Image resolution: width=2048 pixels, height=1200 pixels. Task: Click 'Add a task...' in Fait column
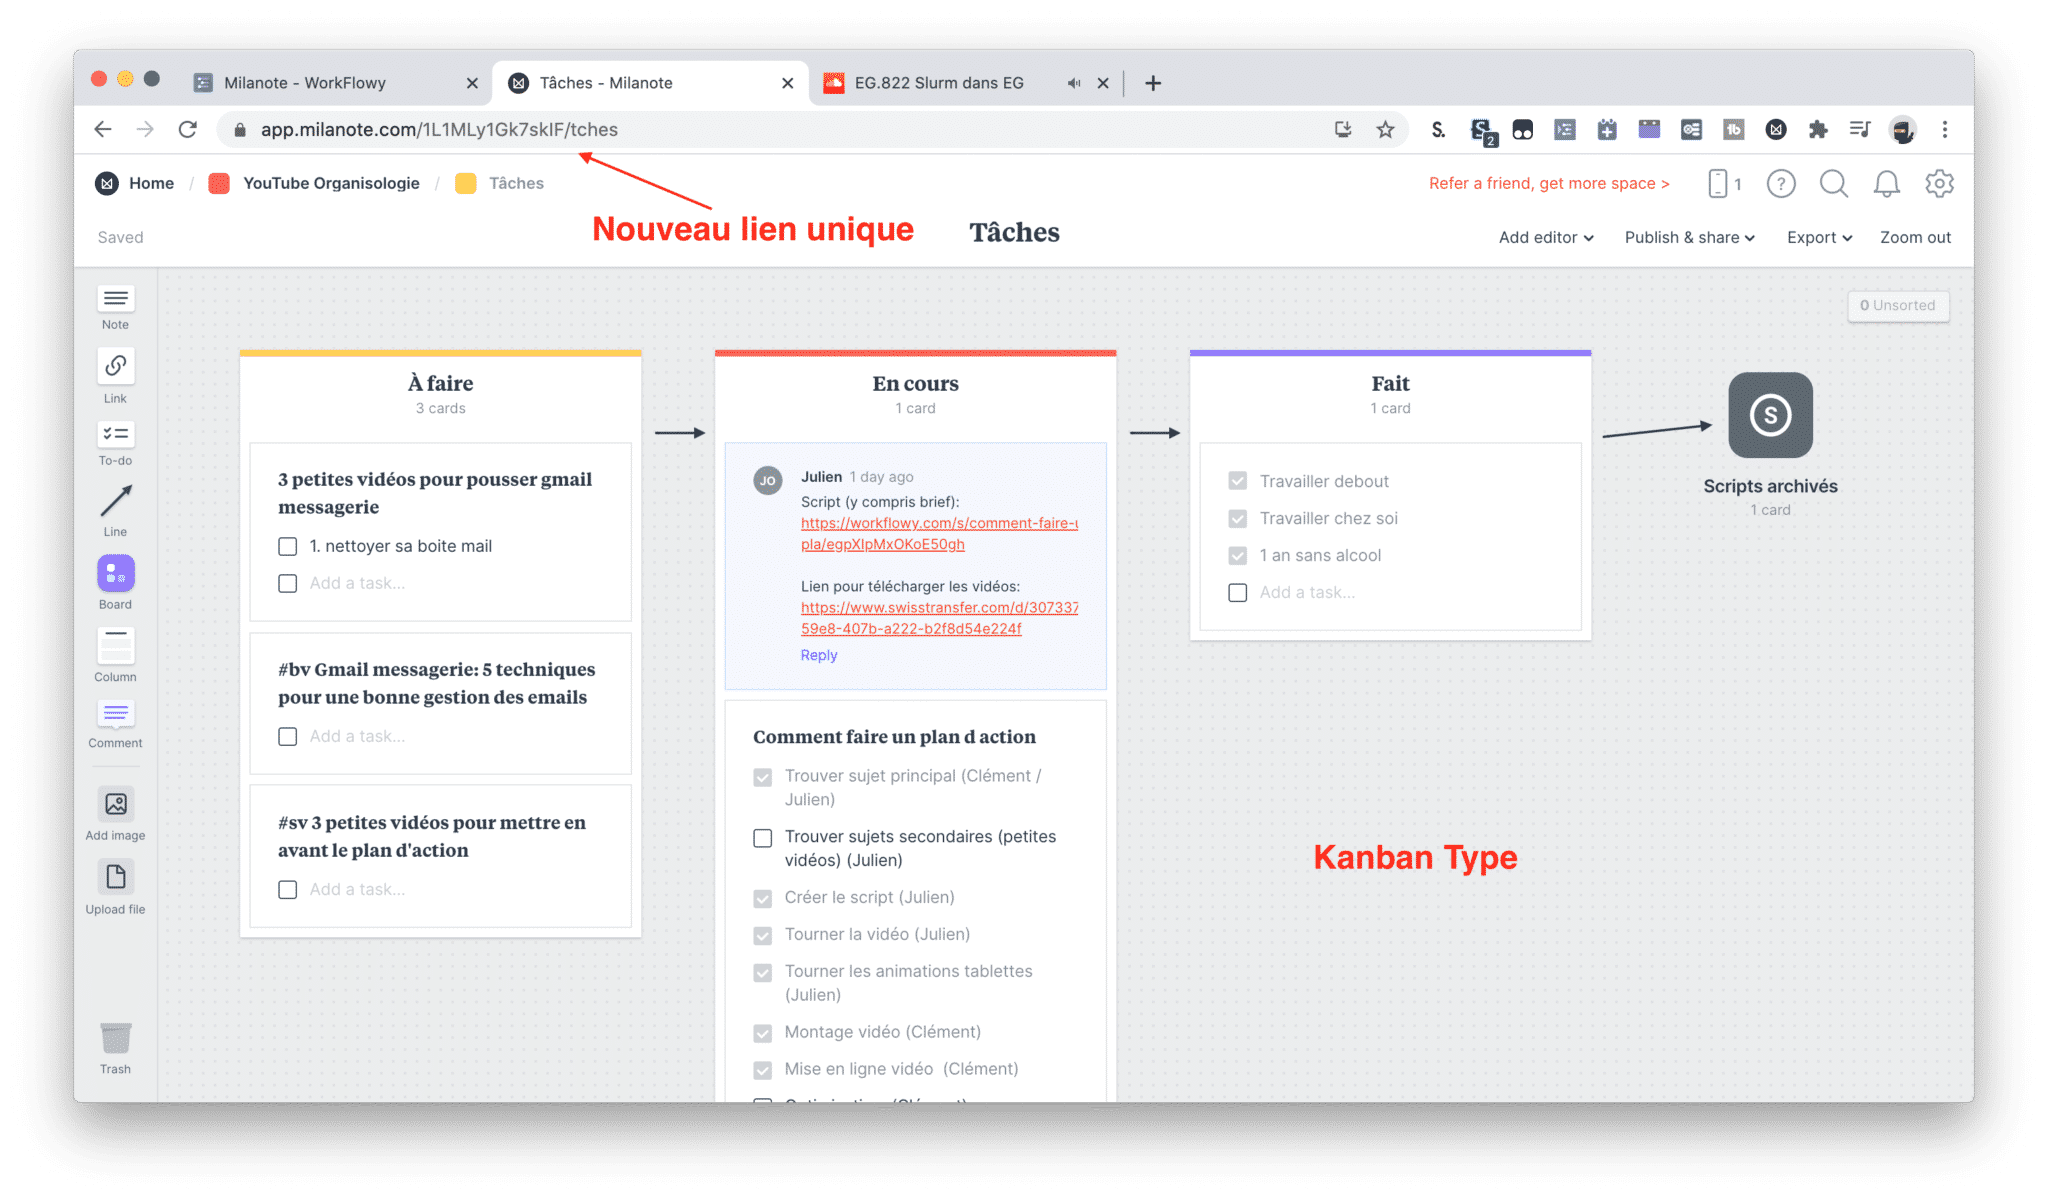pyautogui.click(x=1307, y=592)
